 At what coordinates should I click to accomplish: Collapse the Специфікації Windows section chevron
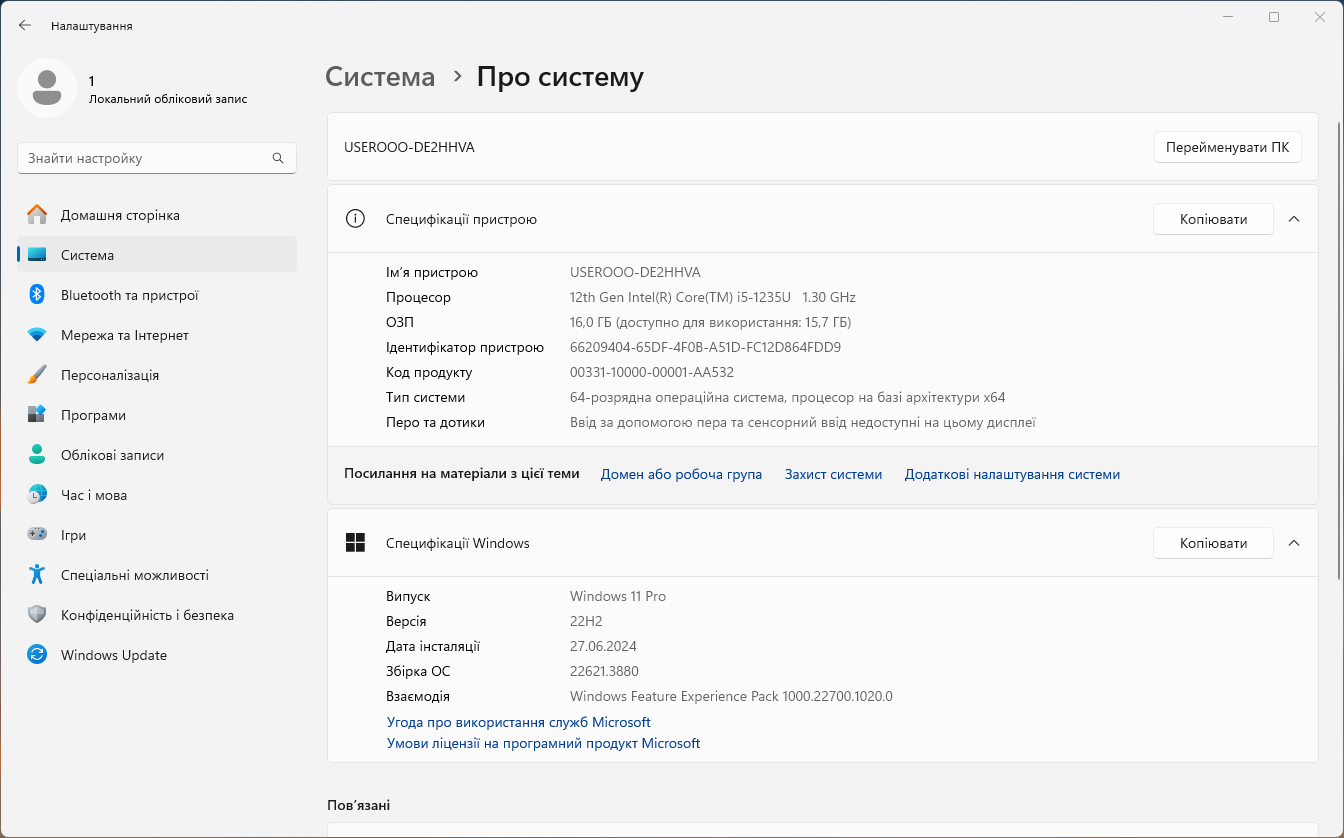coord(1294,543)
